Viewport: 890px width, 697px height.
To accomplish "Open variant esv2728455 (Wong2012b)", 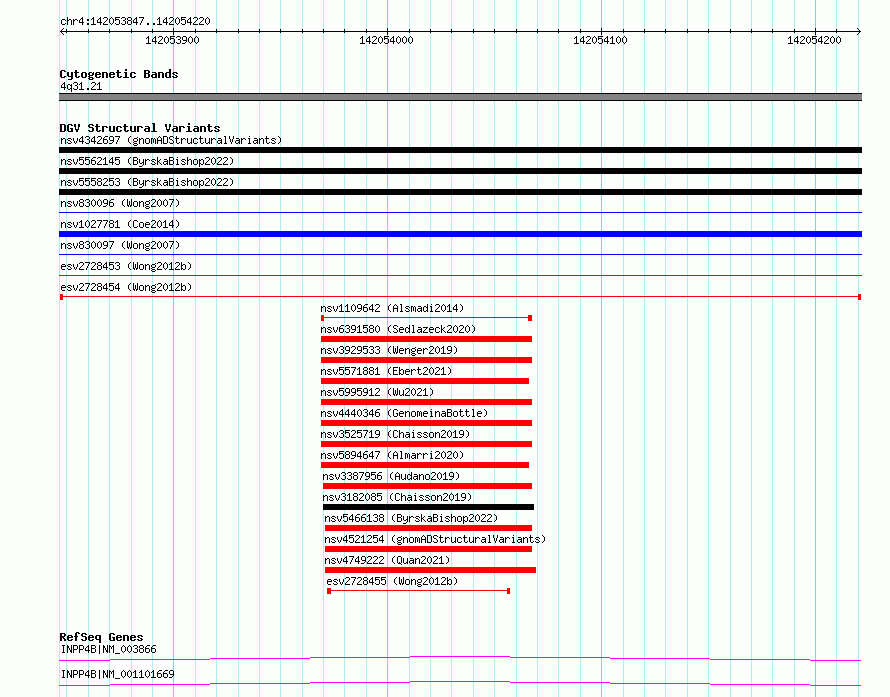I will [392, 581].
